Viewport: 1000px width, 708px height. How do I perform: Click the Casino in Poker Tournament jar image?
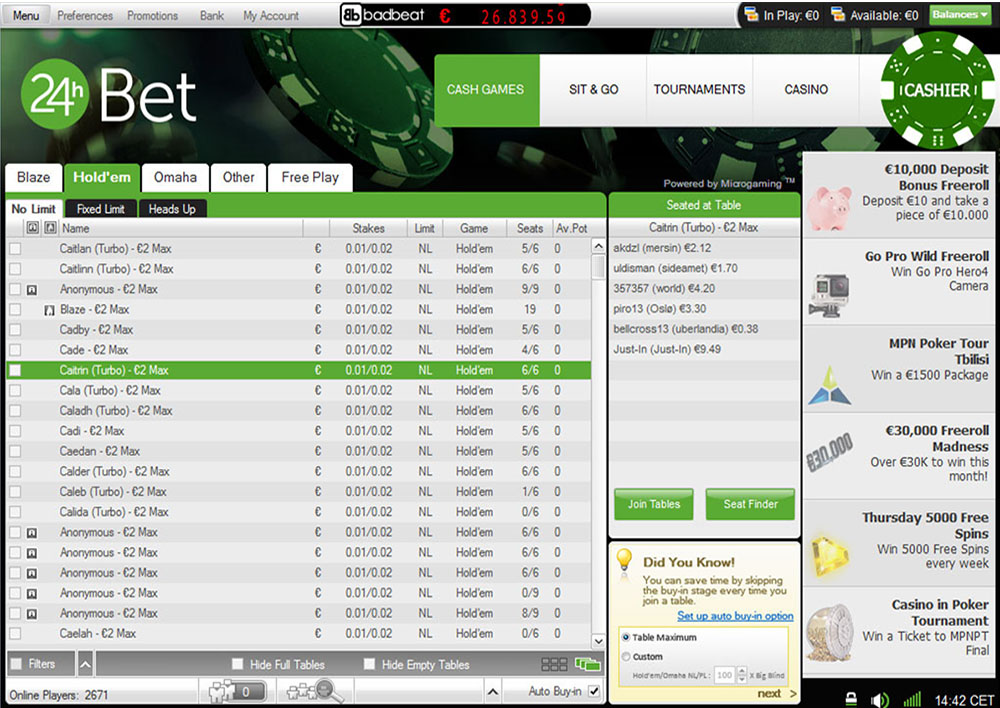click(829, 633)
